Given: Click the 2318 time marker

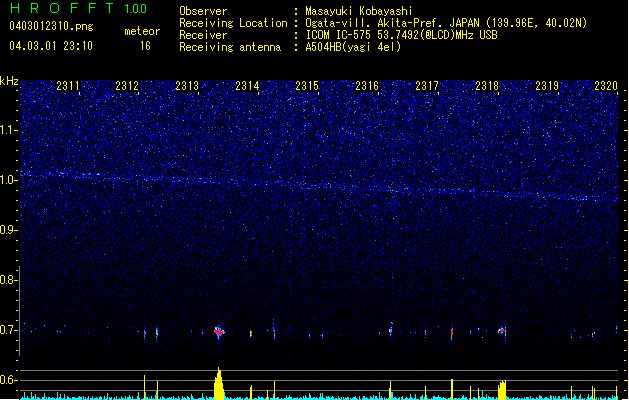Looking at the screenshot, I should [487, 86].
